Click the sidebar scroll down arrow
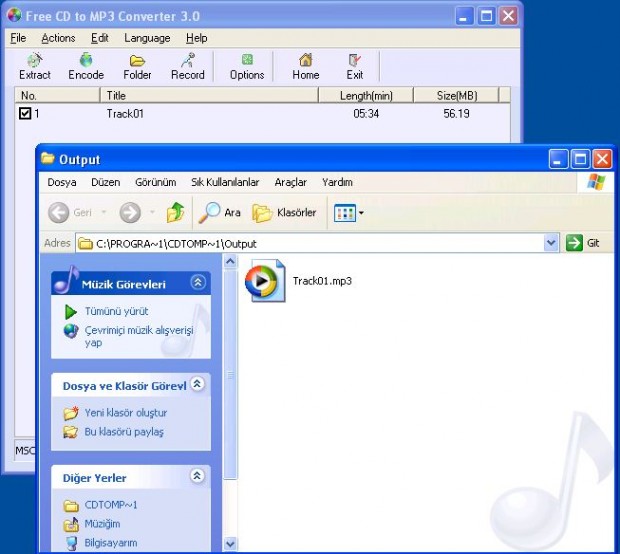This screenshot has height=554, width=620. pyautogui.click(x=230, y=544)
